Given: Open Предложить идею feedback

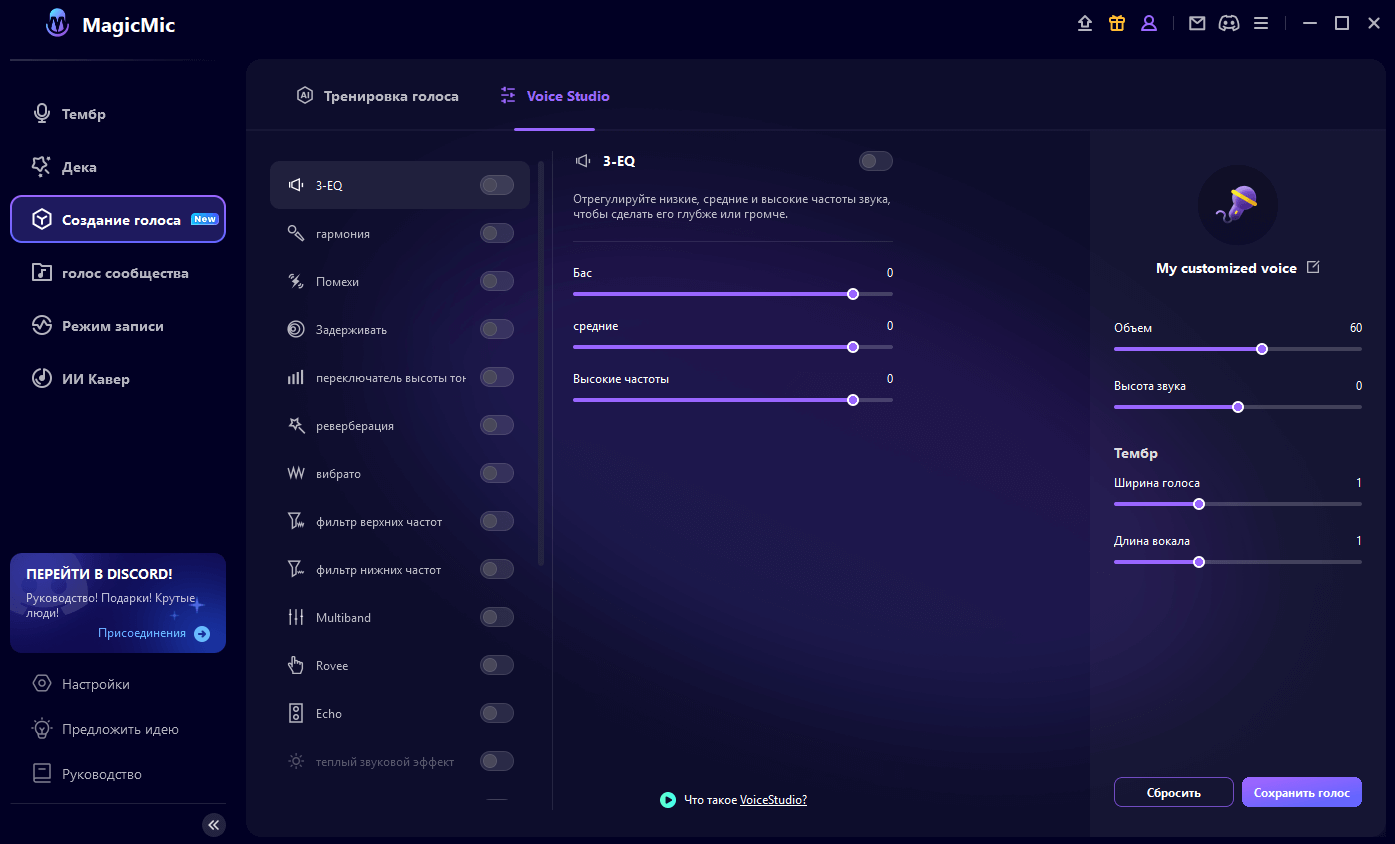Looking at the screenshot, I should pyautogui.click(x=106, y=729).
